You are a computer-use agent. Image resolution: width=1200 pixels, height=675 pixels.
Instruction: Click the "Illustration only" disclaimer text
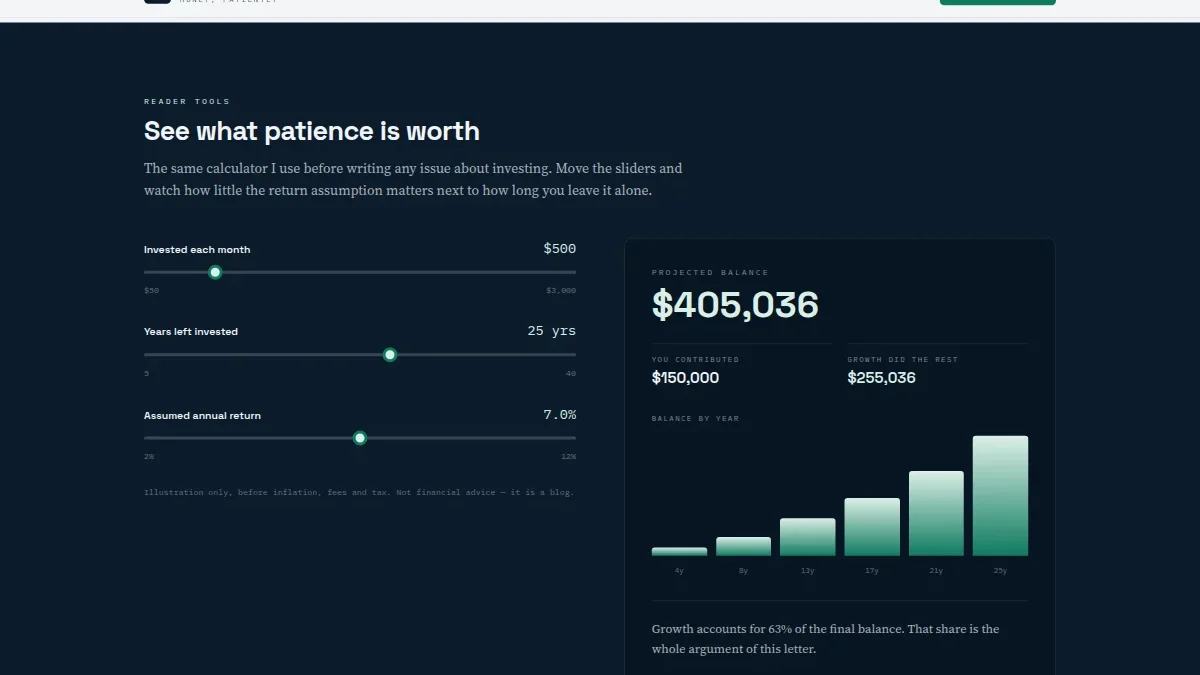359,493
